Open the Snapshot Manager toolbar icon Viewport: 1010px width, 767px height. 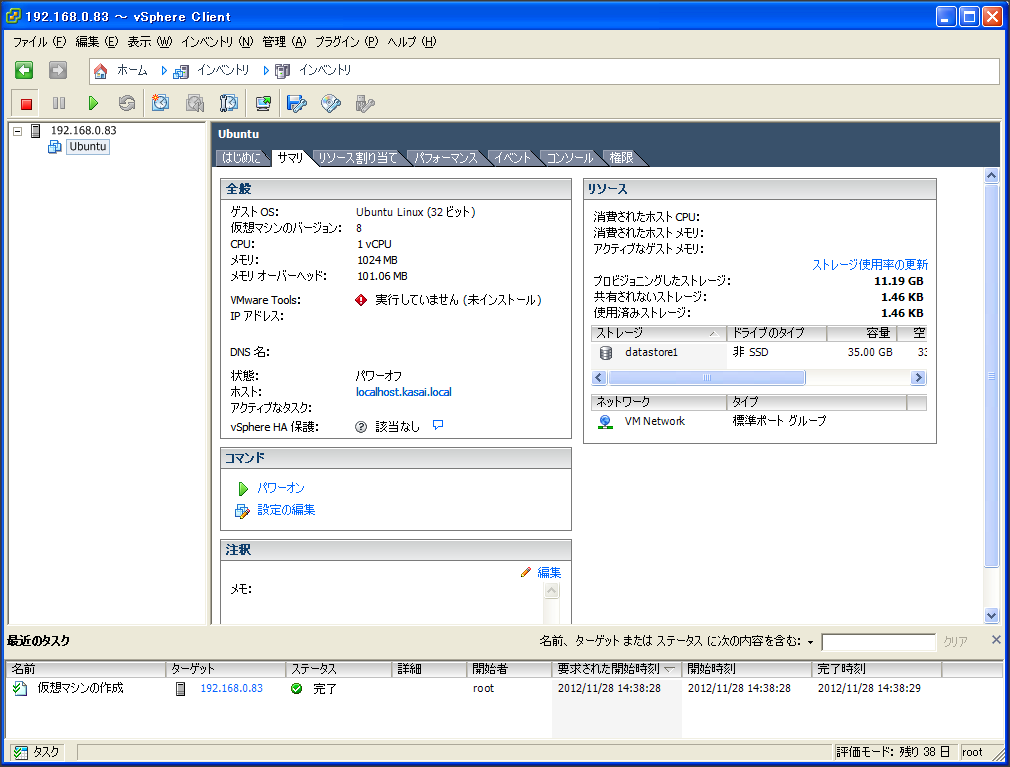point(229,103)
